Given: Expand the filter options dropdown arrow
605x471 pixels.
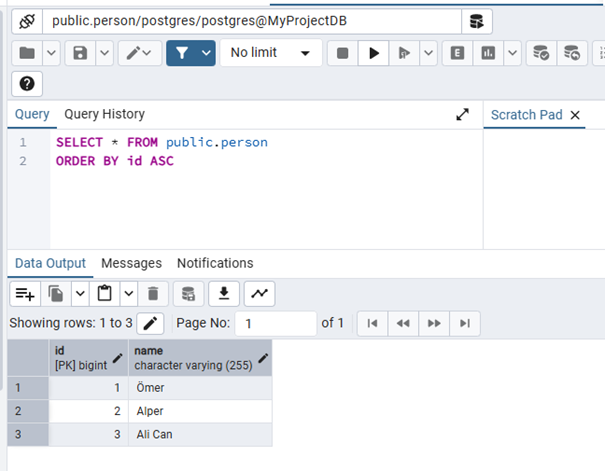Looking at the screenshot, I should [206, 53].
